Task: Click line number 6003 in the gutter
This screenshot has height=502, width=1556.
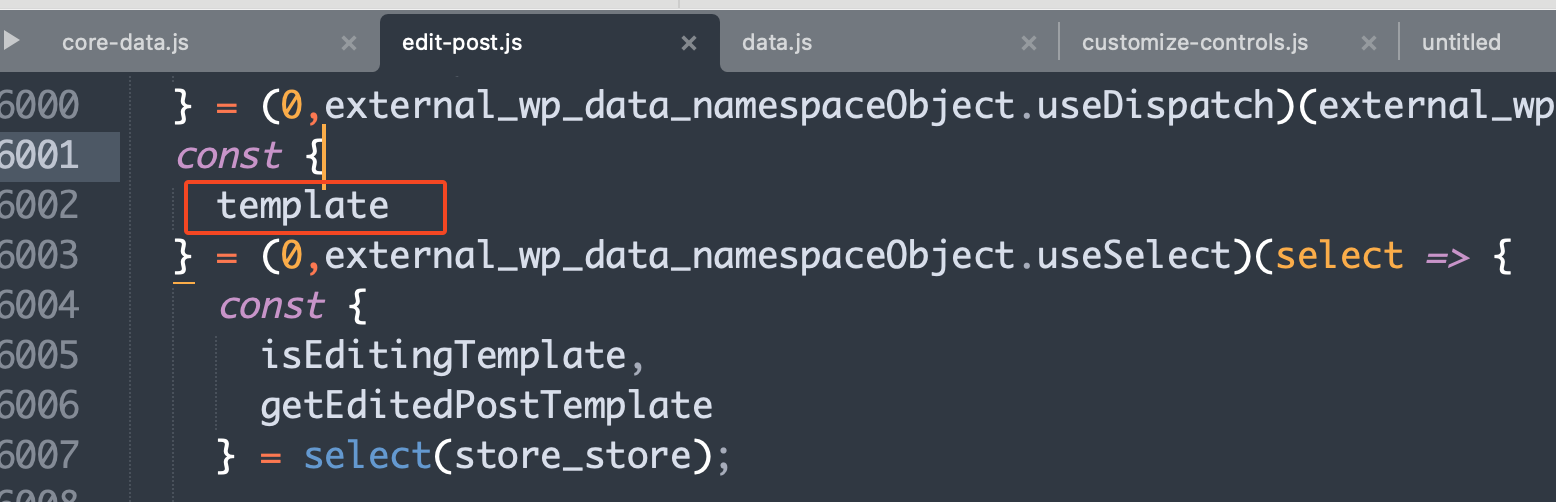Action: [x=40, y=256]
